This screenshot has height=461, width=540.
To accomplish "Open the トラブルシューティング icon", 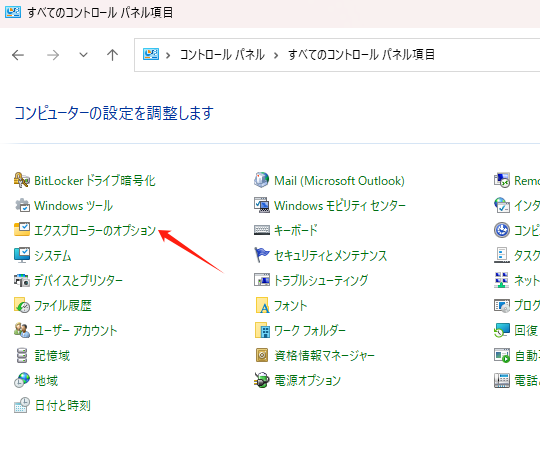I will click(262, 280).
